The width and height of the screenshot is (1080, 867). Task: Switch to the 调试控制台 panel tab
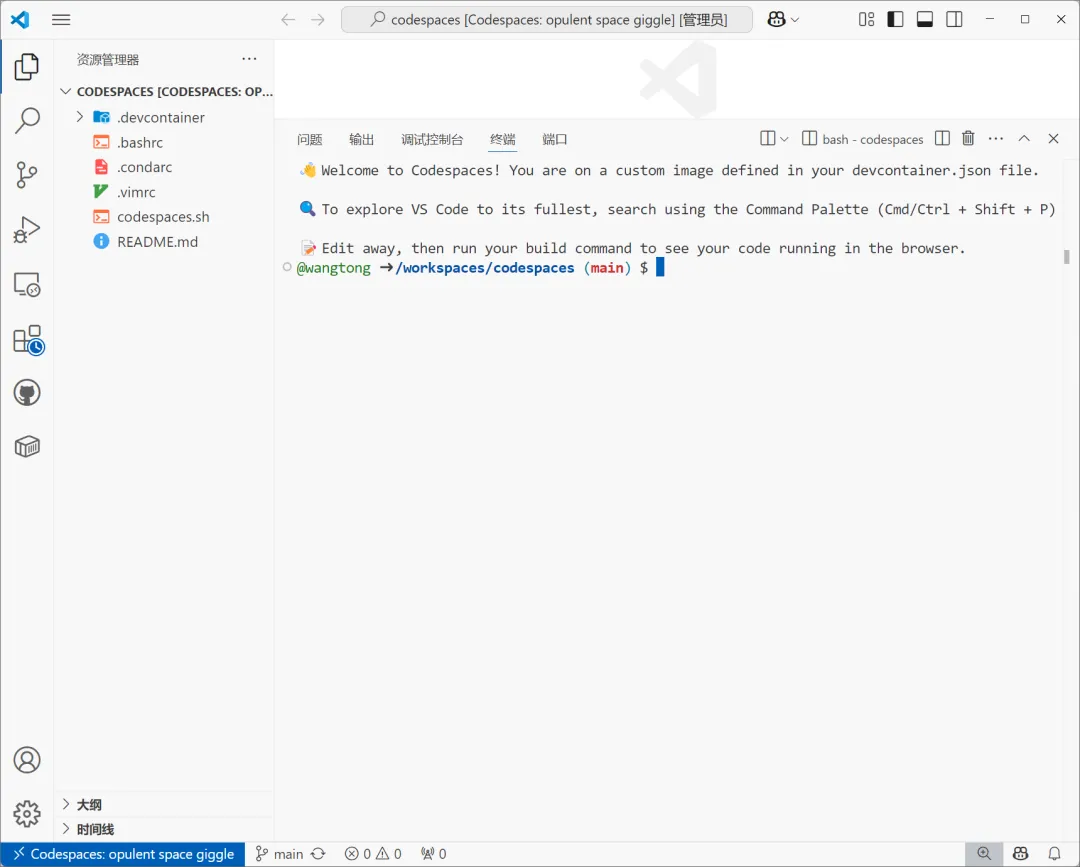click(x=433, y=139)
